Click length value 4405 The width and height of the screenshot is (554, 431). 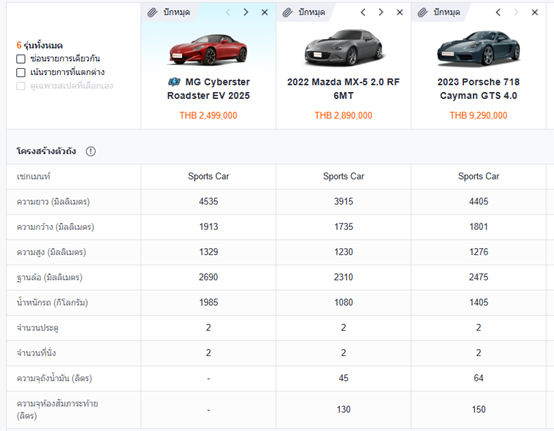tap(478, 202)
